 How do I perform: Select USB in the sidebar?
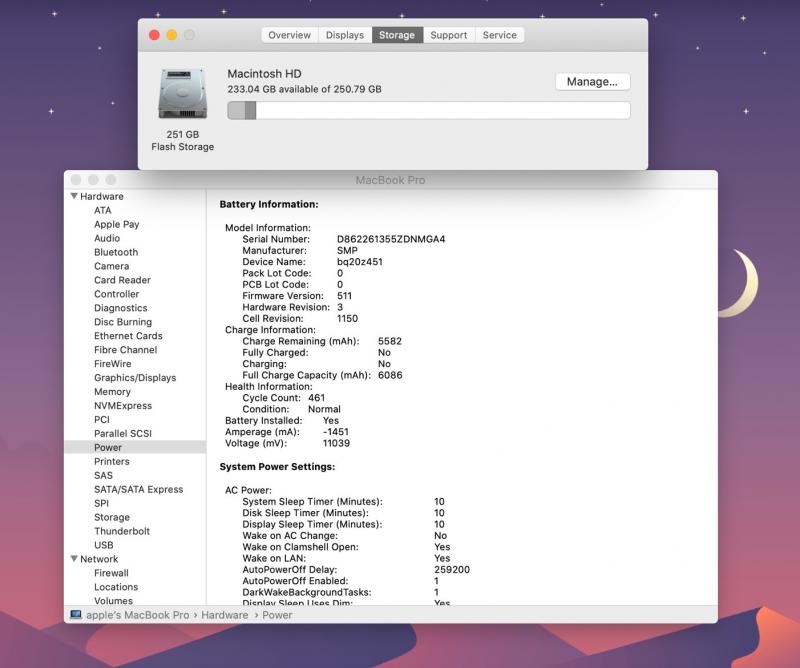(x=104, y=545)
